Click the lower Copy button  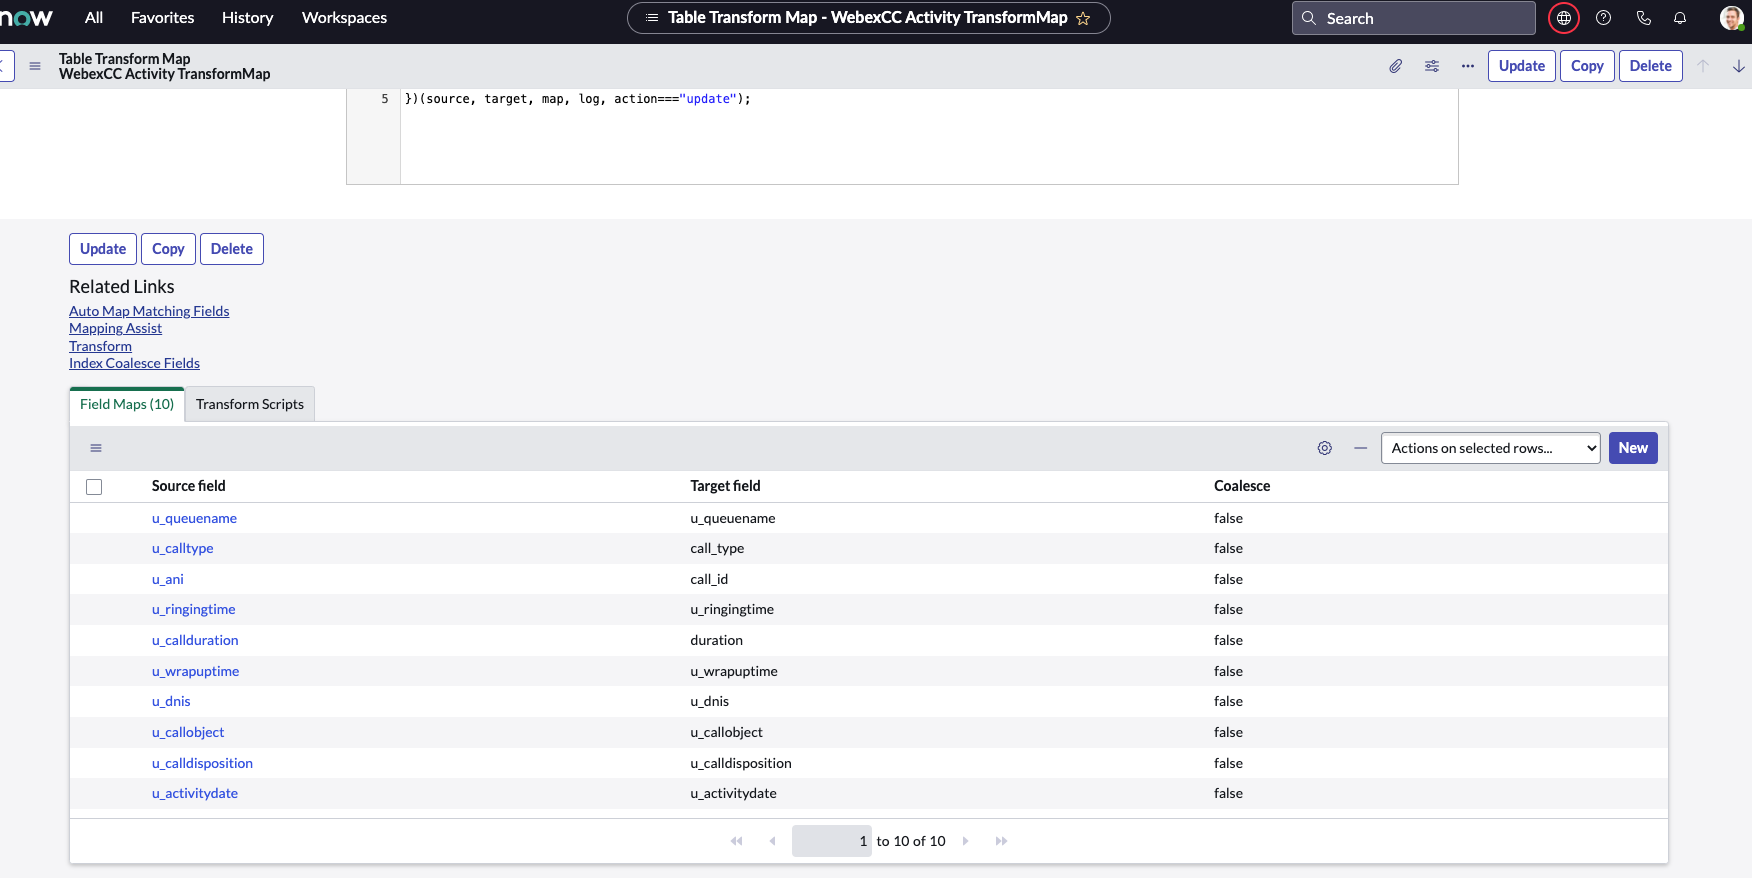point(168,249)
